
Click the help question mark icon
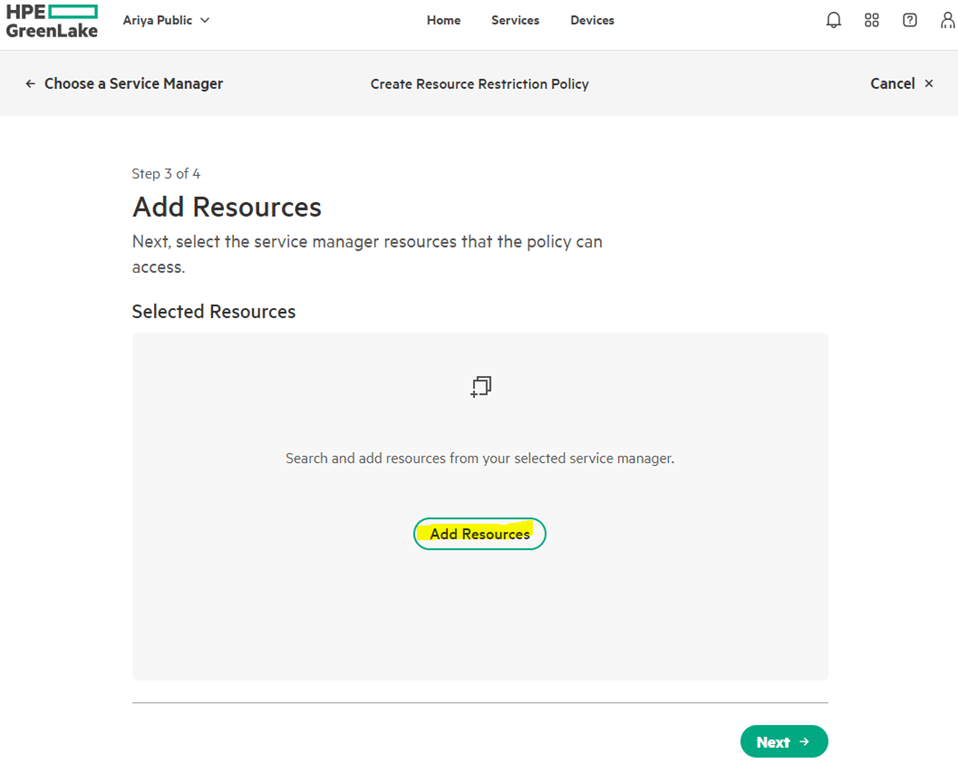pos(909,20)
